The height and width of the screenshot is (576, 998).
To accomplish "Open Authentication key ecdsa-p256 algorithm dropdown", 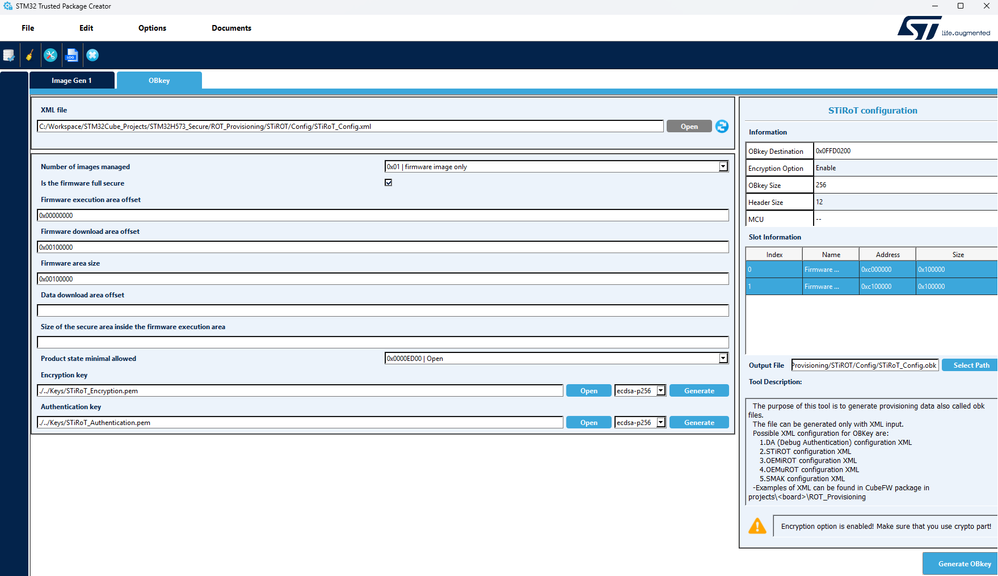I will [661, 423].
